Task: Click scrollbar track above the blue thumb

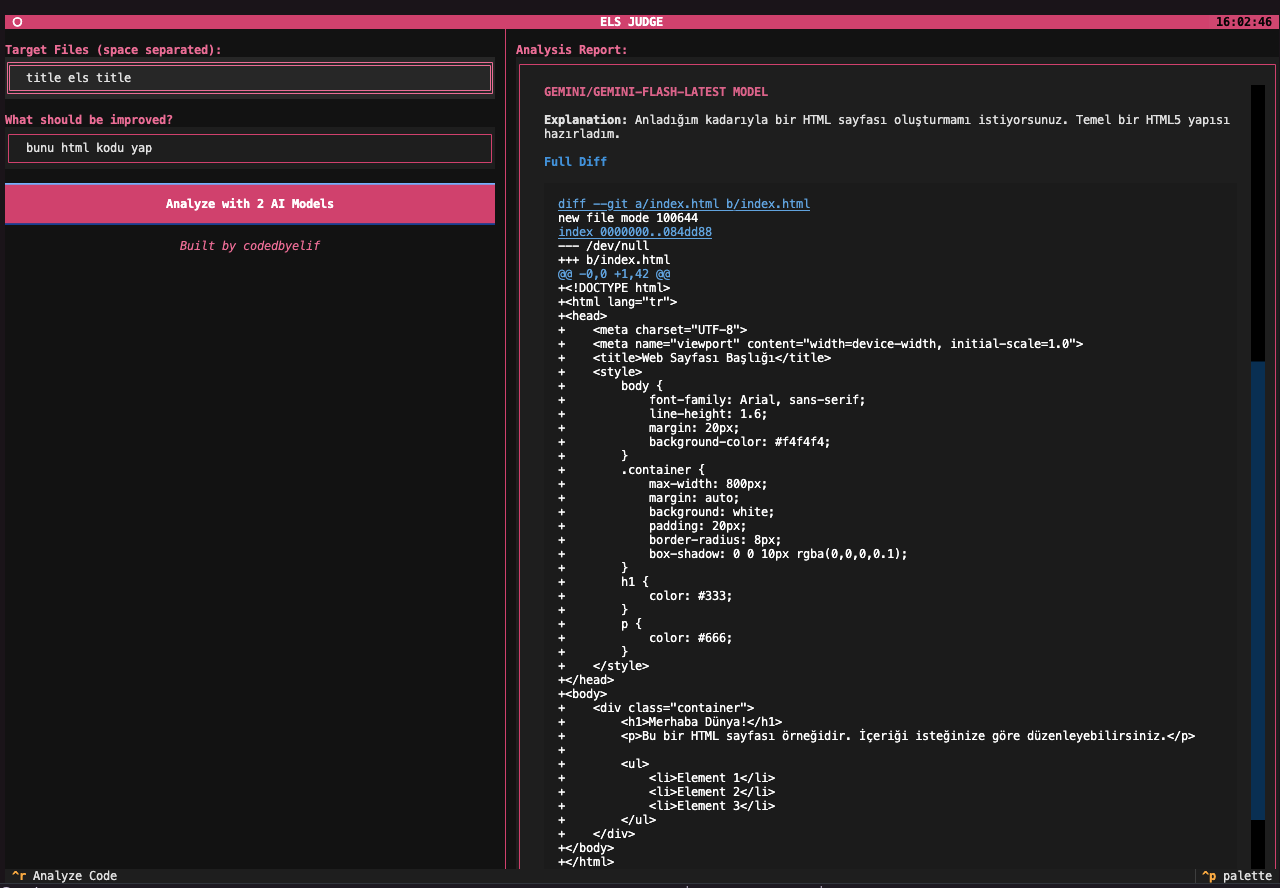Action: [x=1257, y=220]
